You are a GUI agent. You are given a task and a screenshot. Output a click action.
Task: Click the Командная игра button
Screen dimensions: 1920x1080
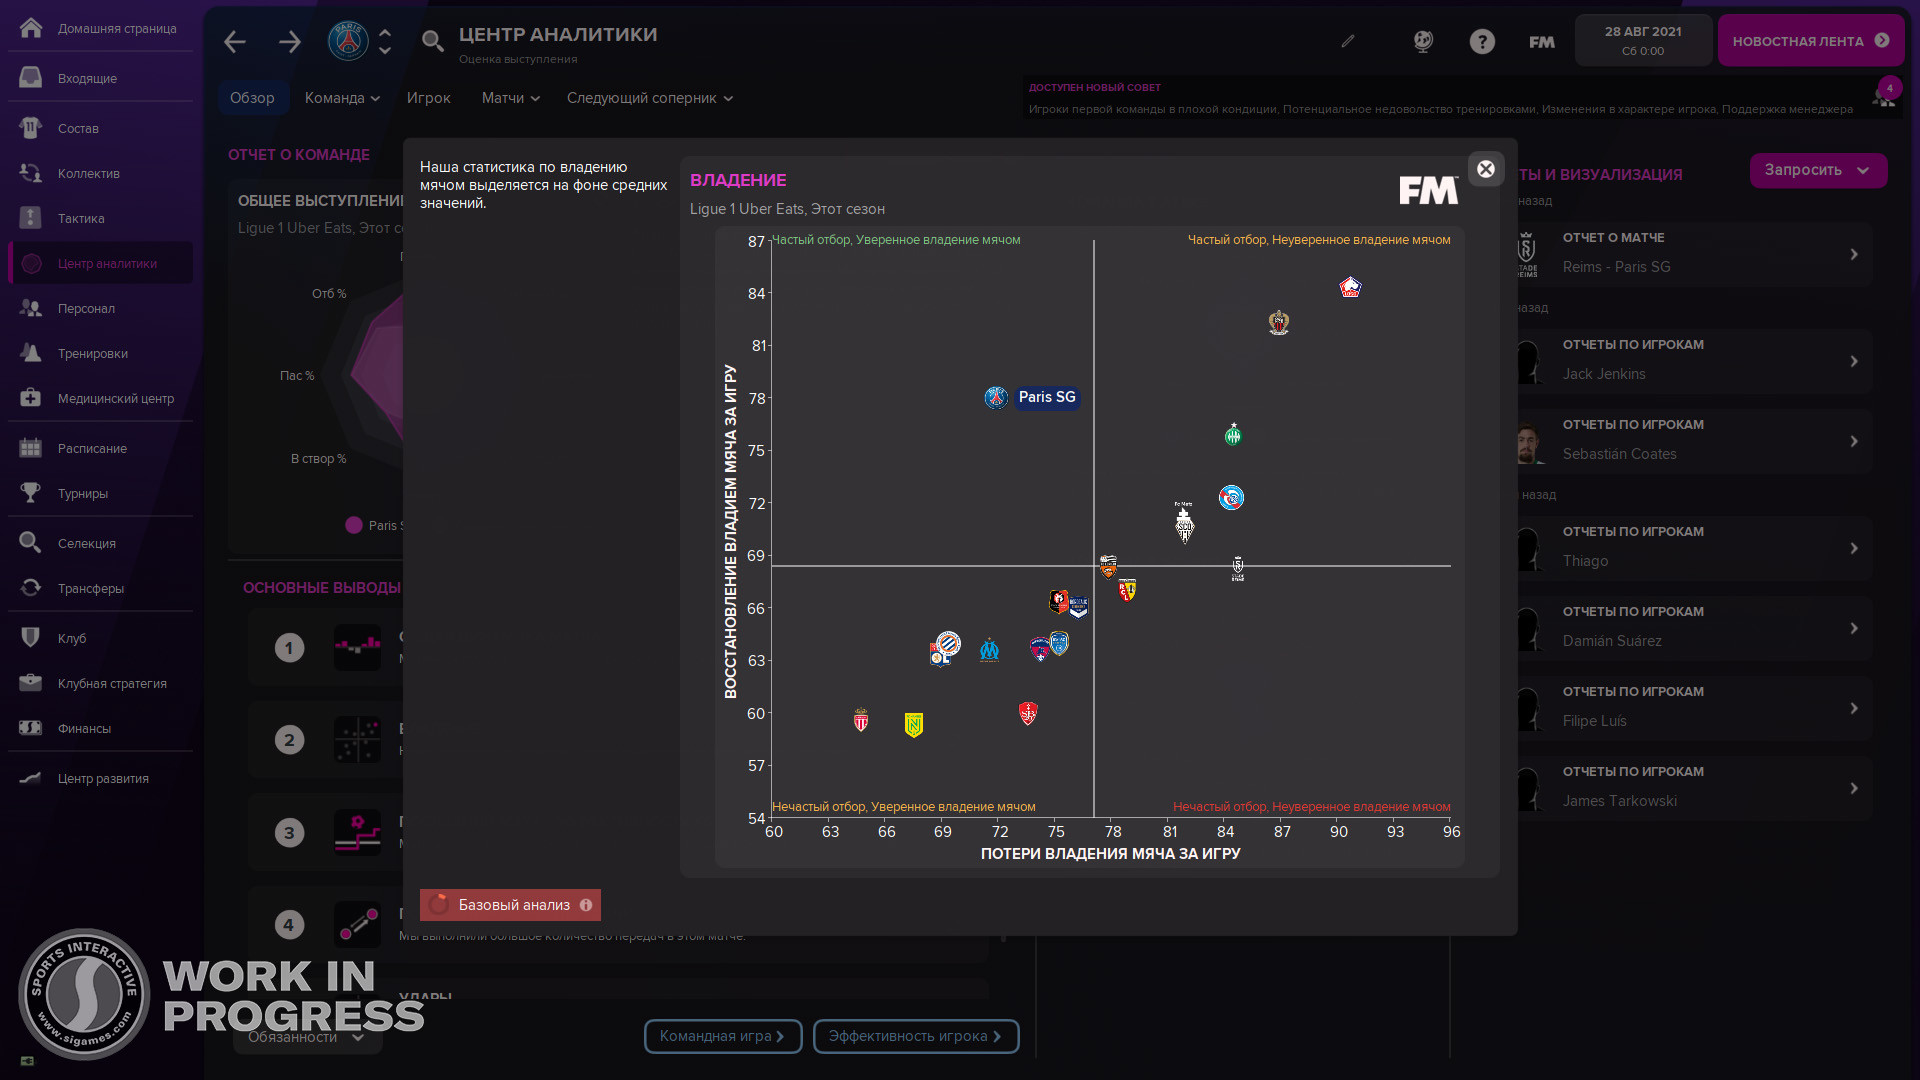[x=722, y=1036]
